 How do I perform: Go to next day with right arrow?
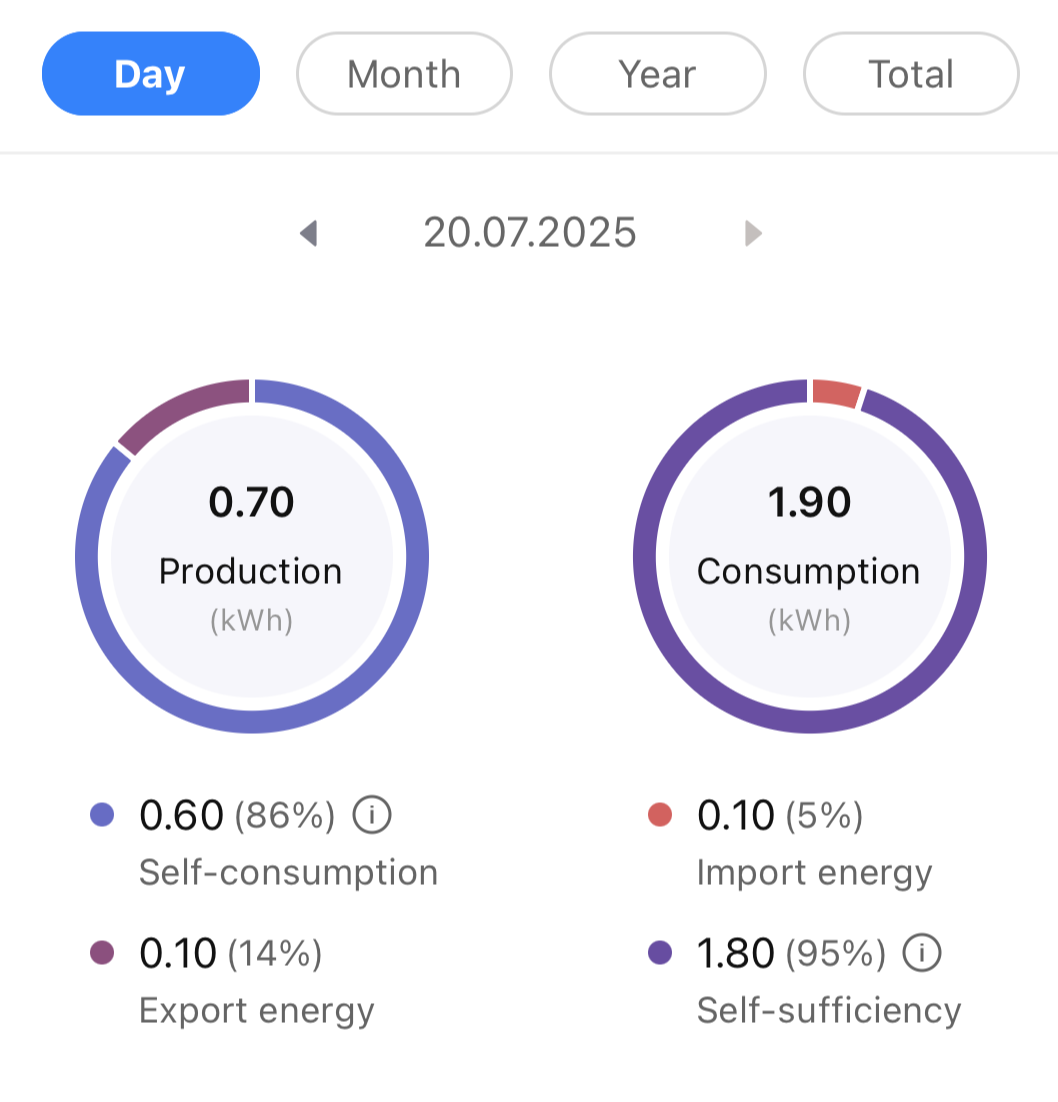(x=753, y=233)
